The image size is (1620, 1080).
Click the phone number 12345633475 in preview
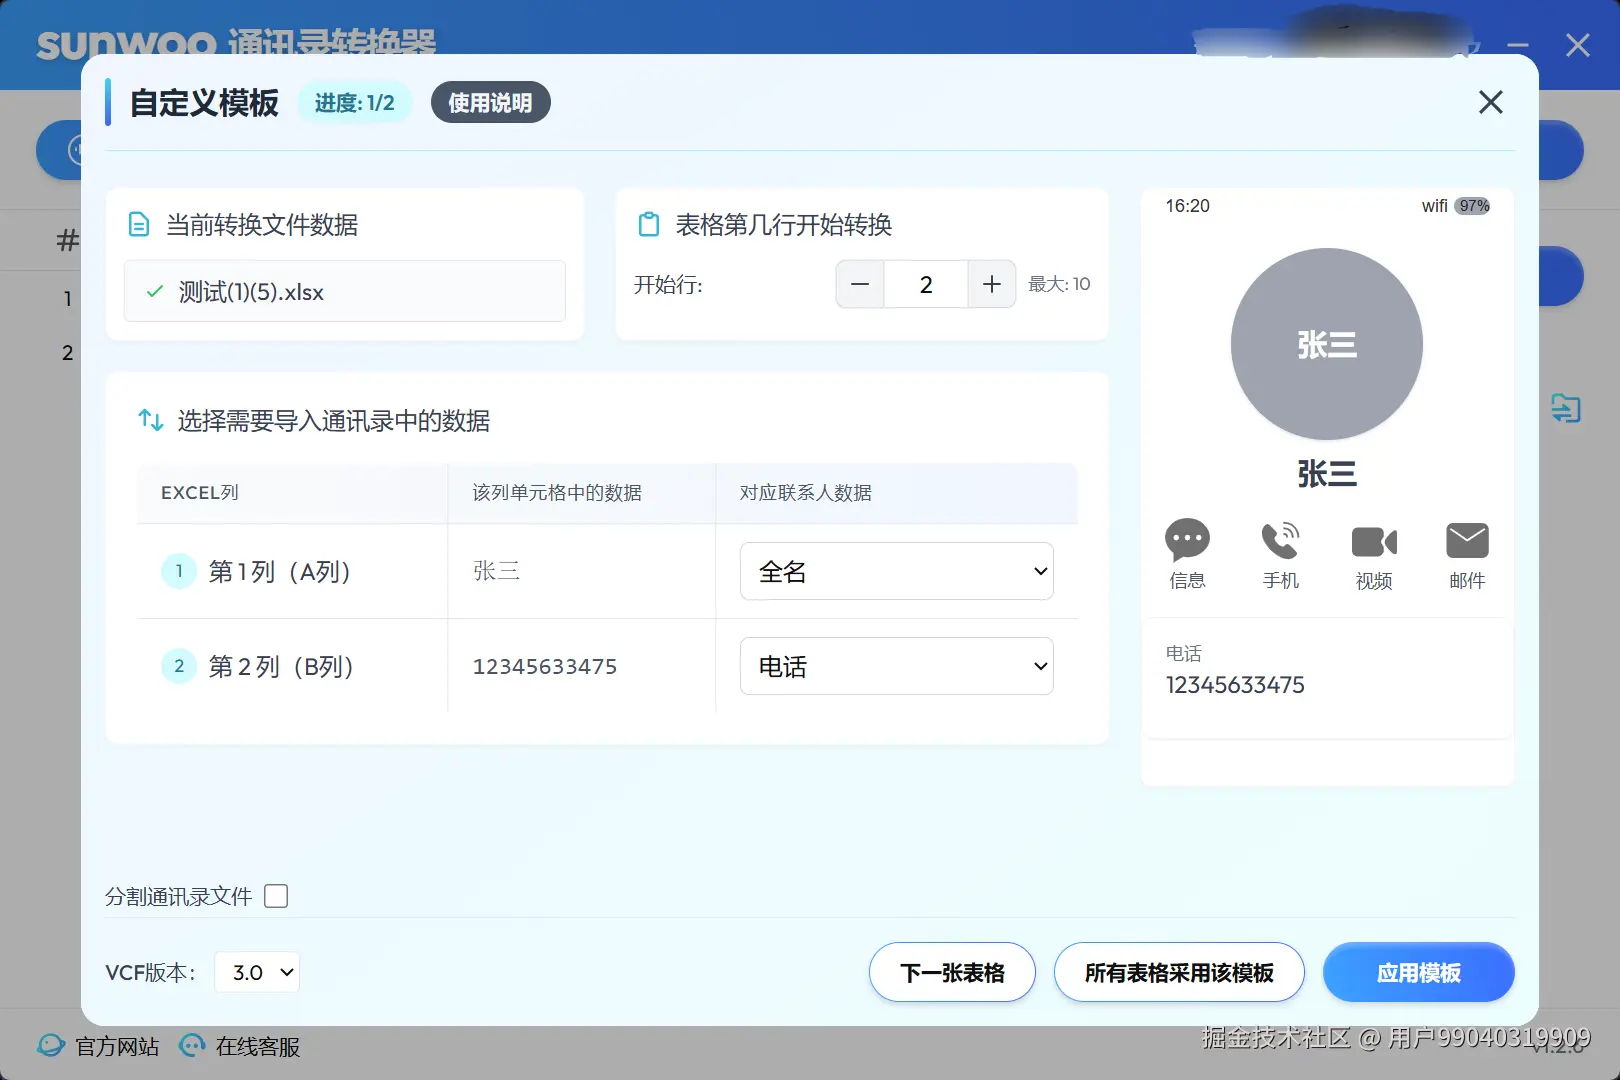[x=1235, y=685]
